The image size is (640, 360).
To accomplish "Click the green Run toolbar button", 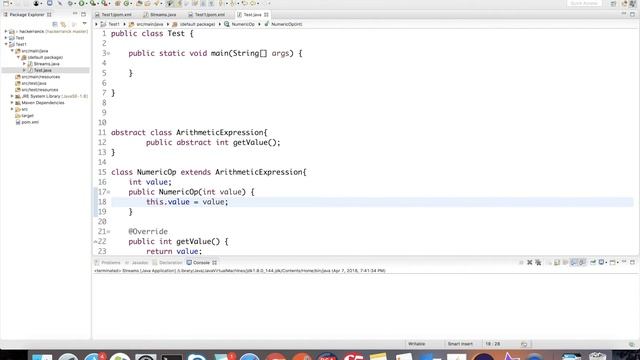I will coord(82,3).
